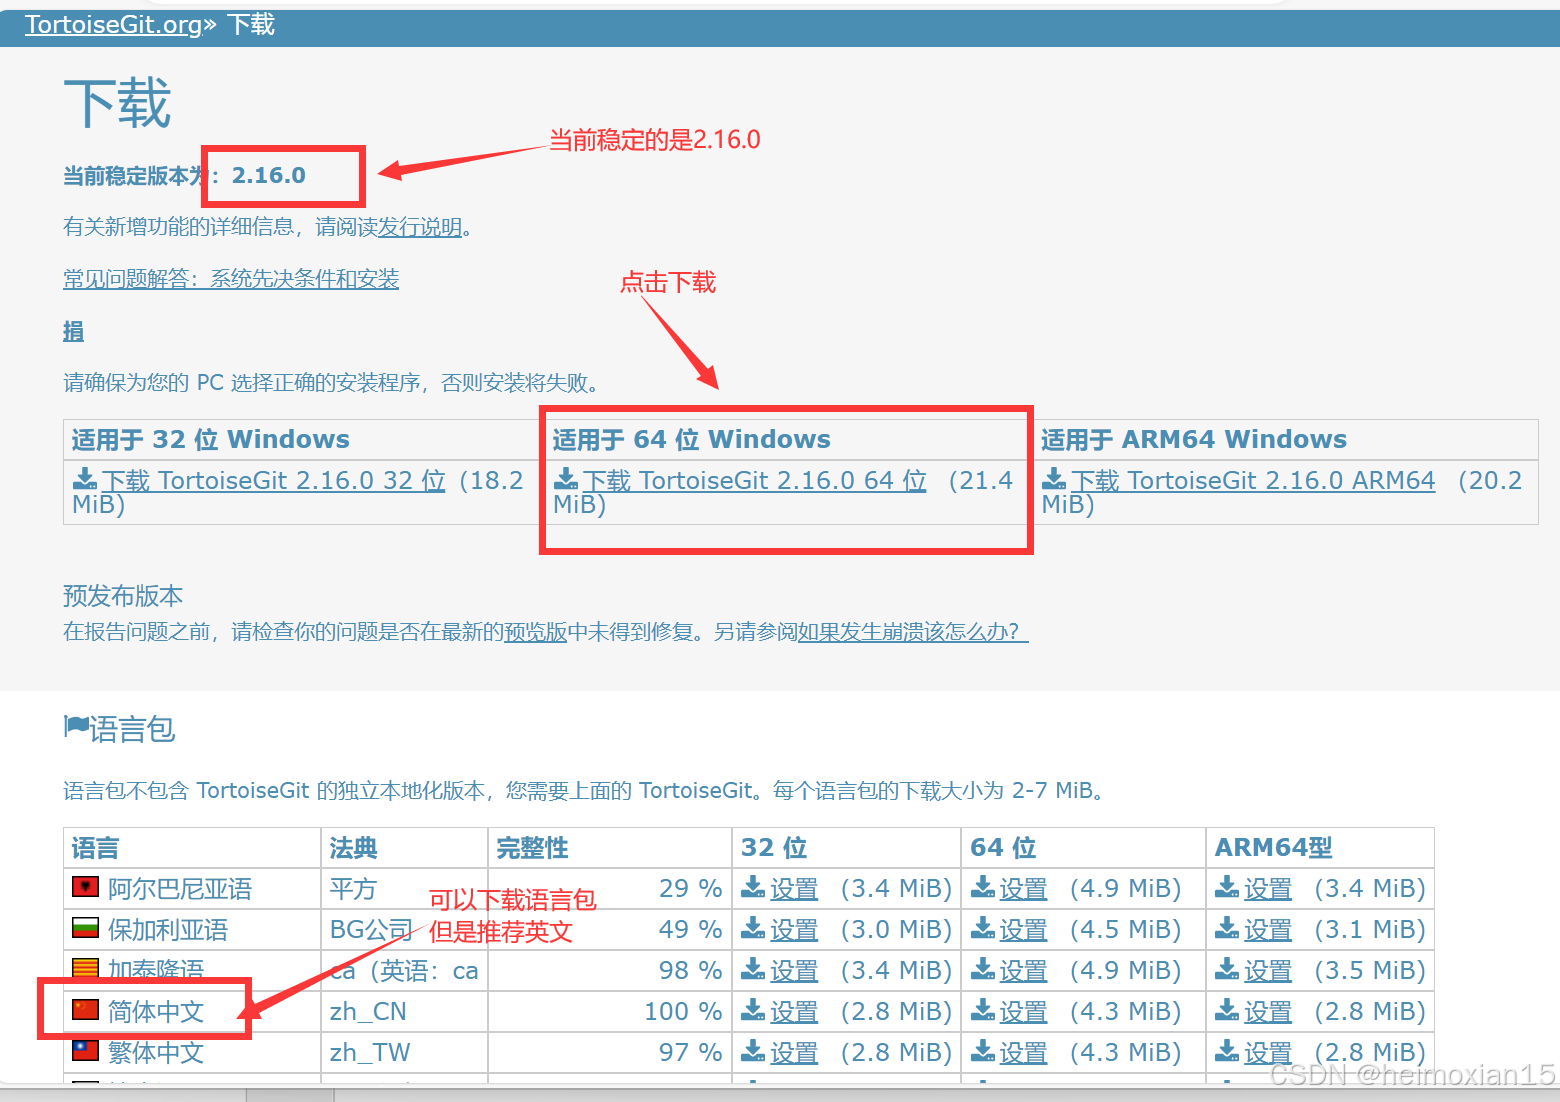
Task: Click the 语言包 section heading
Action: 132,729
